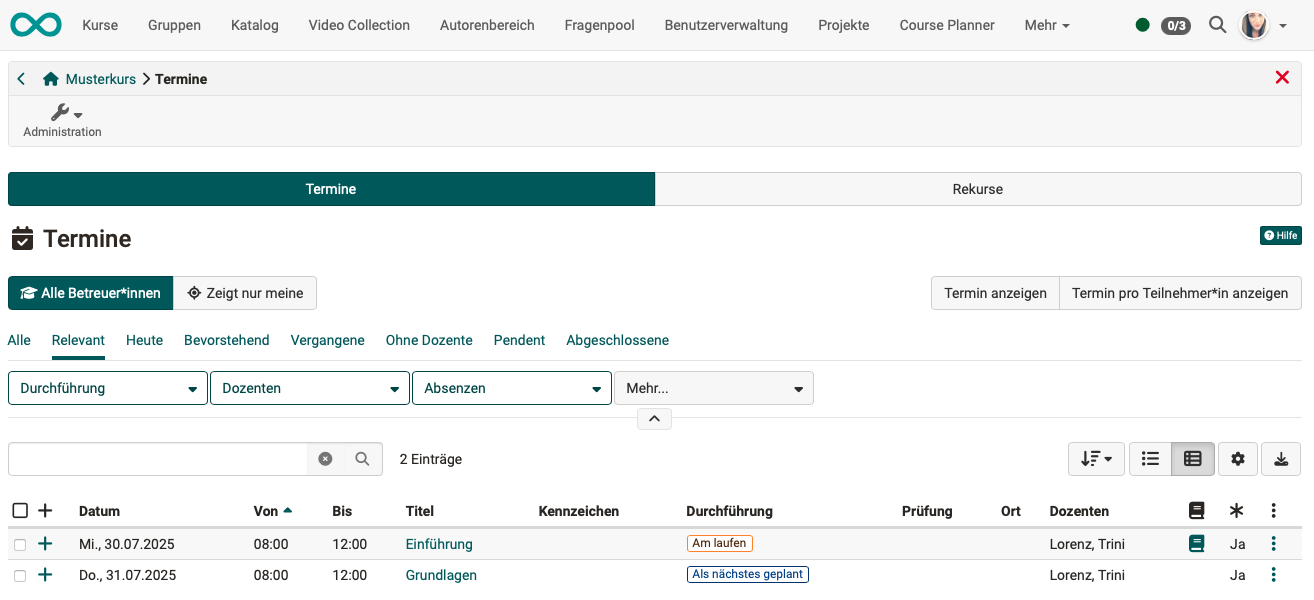Open the row actions menu for Grundlagen
The width and height of the screenshot is (1314, 600).
[x=1273, y=574]
